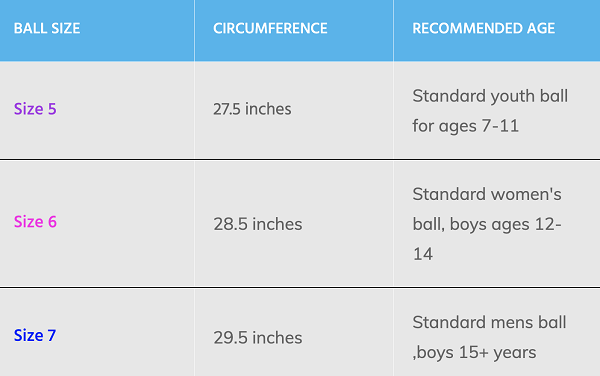Viewport: 600px width, 376px height.
Task: Click the 'for ages 7-11' line
Action: tap(466, 126)
